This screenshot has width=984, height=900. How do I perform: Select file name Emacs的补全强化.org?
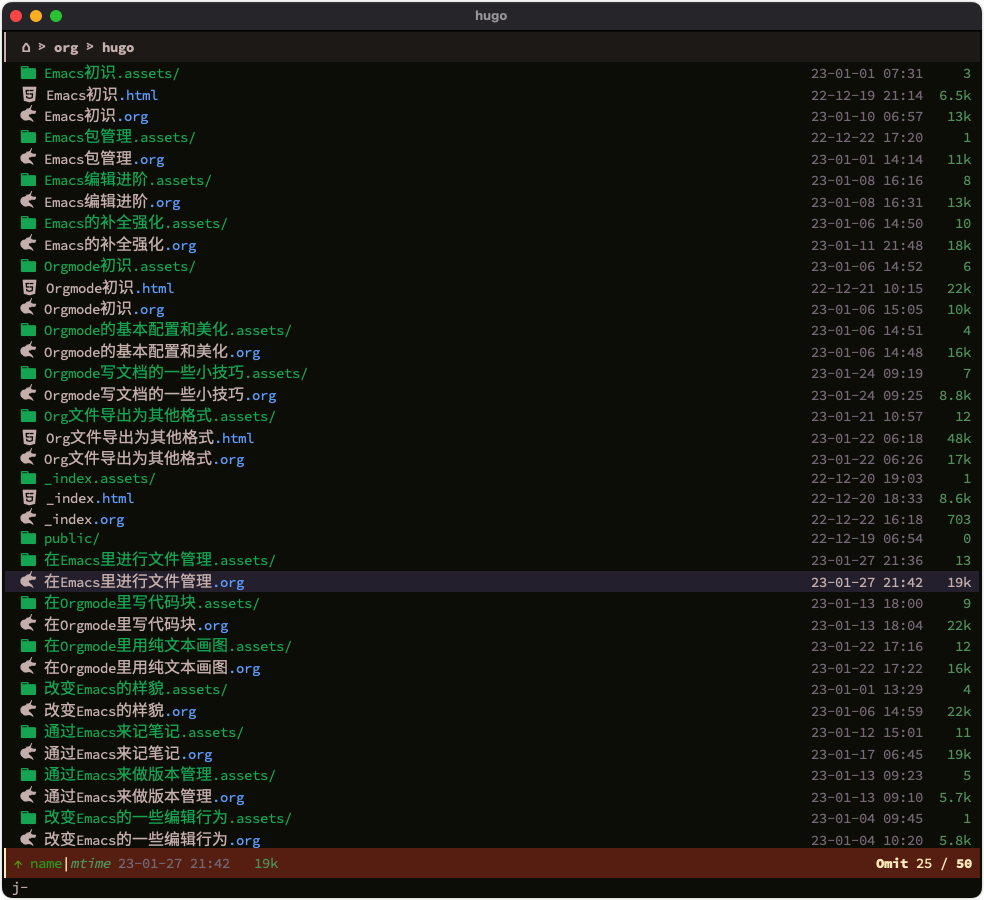(120, 245)
